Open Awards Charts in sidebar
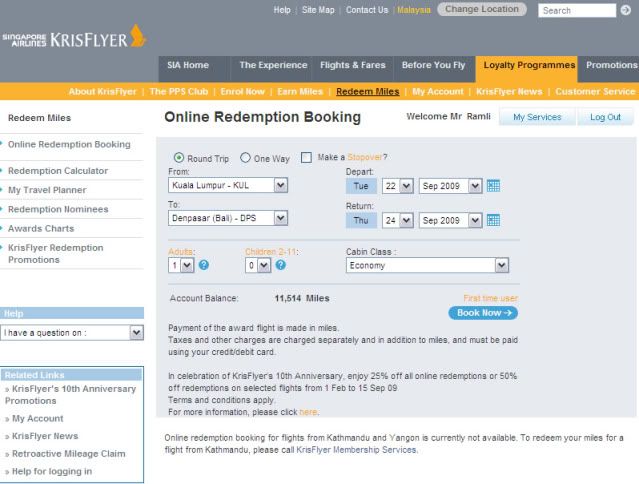The image size is (639, 484). pos(41,229)
